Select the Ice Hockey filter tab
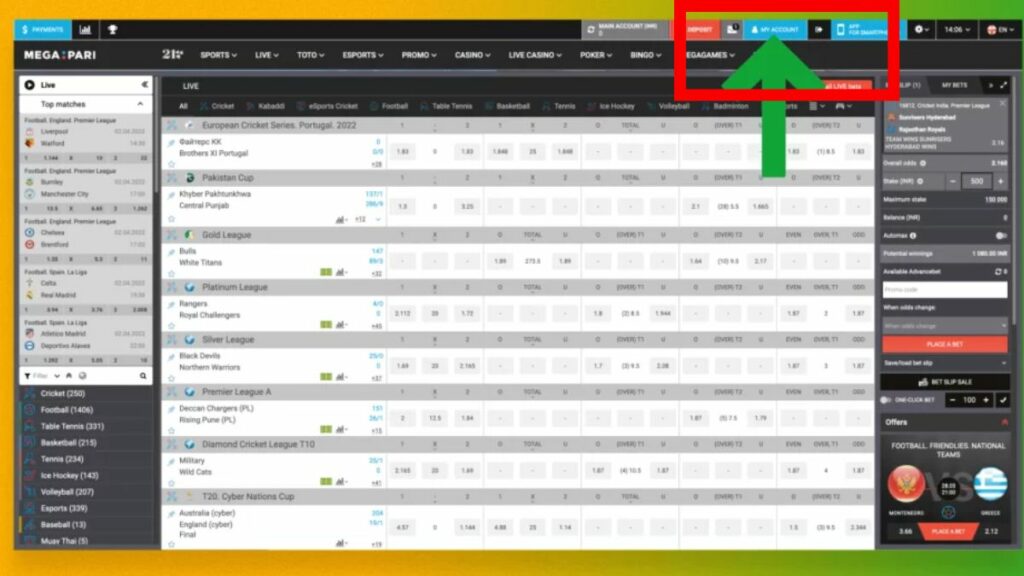Viewport: 1024px width, 576px height. [x=611, y=106]
